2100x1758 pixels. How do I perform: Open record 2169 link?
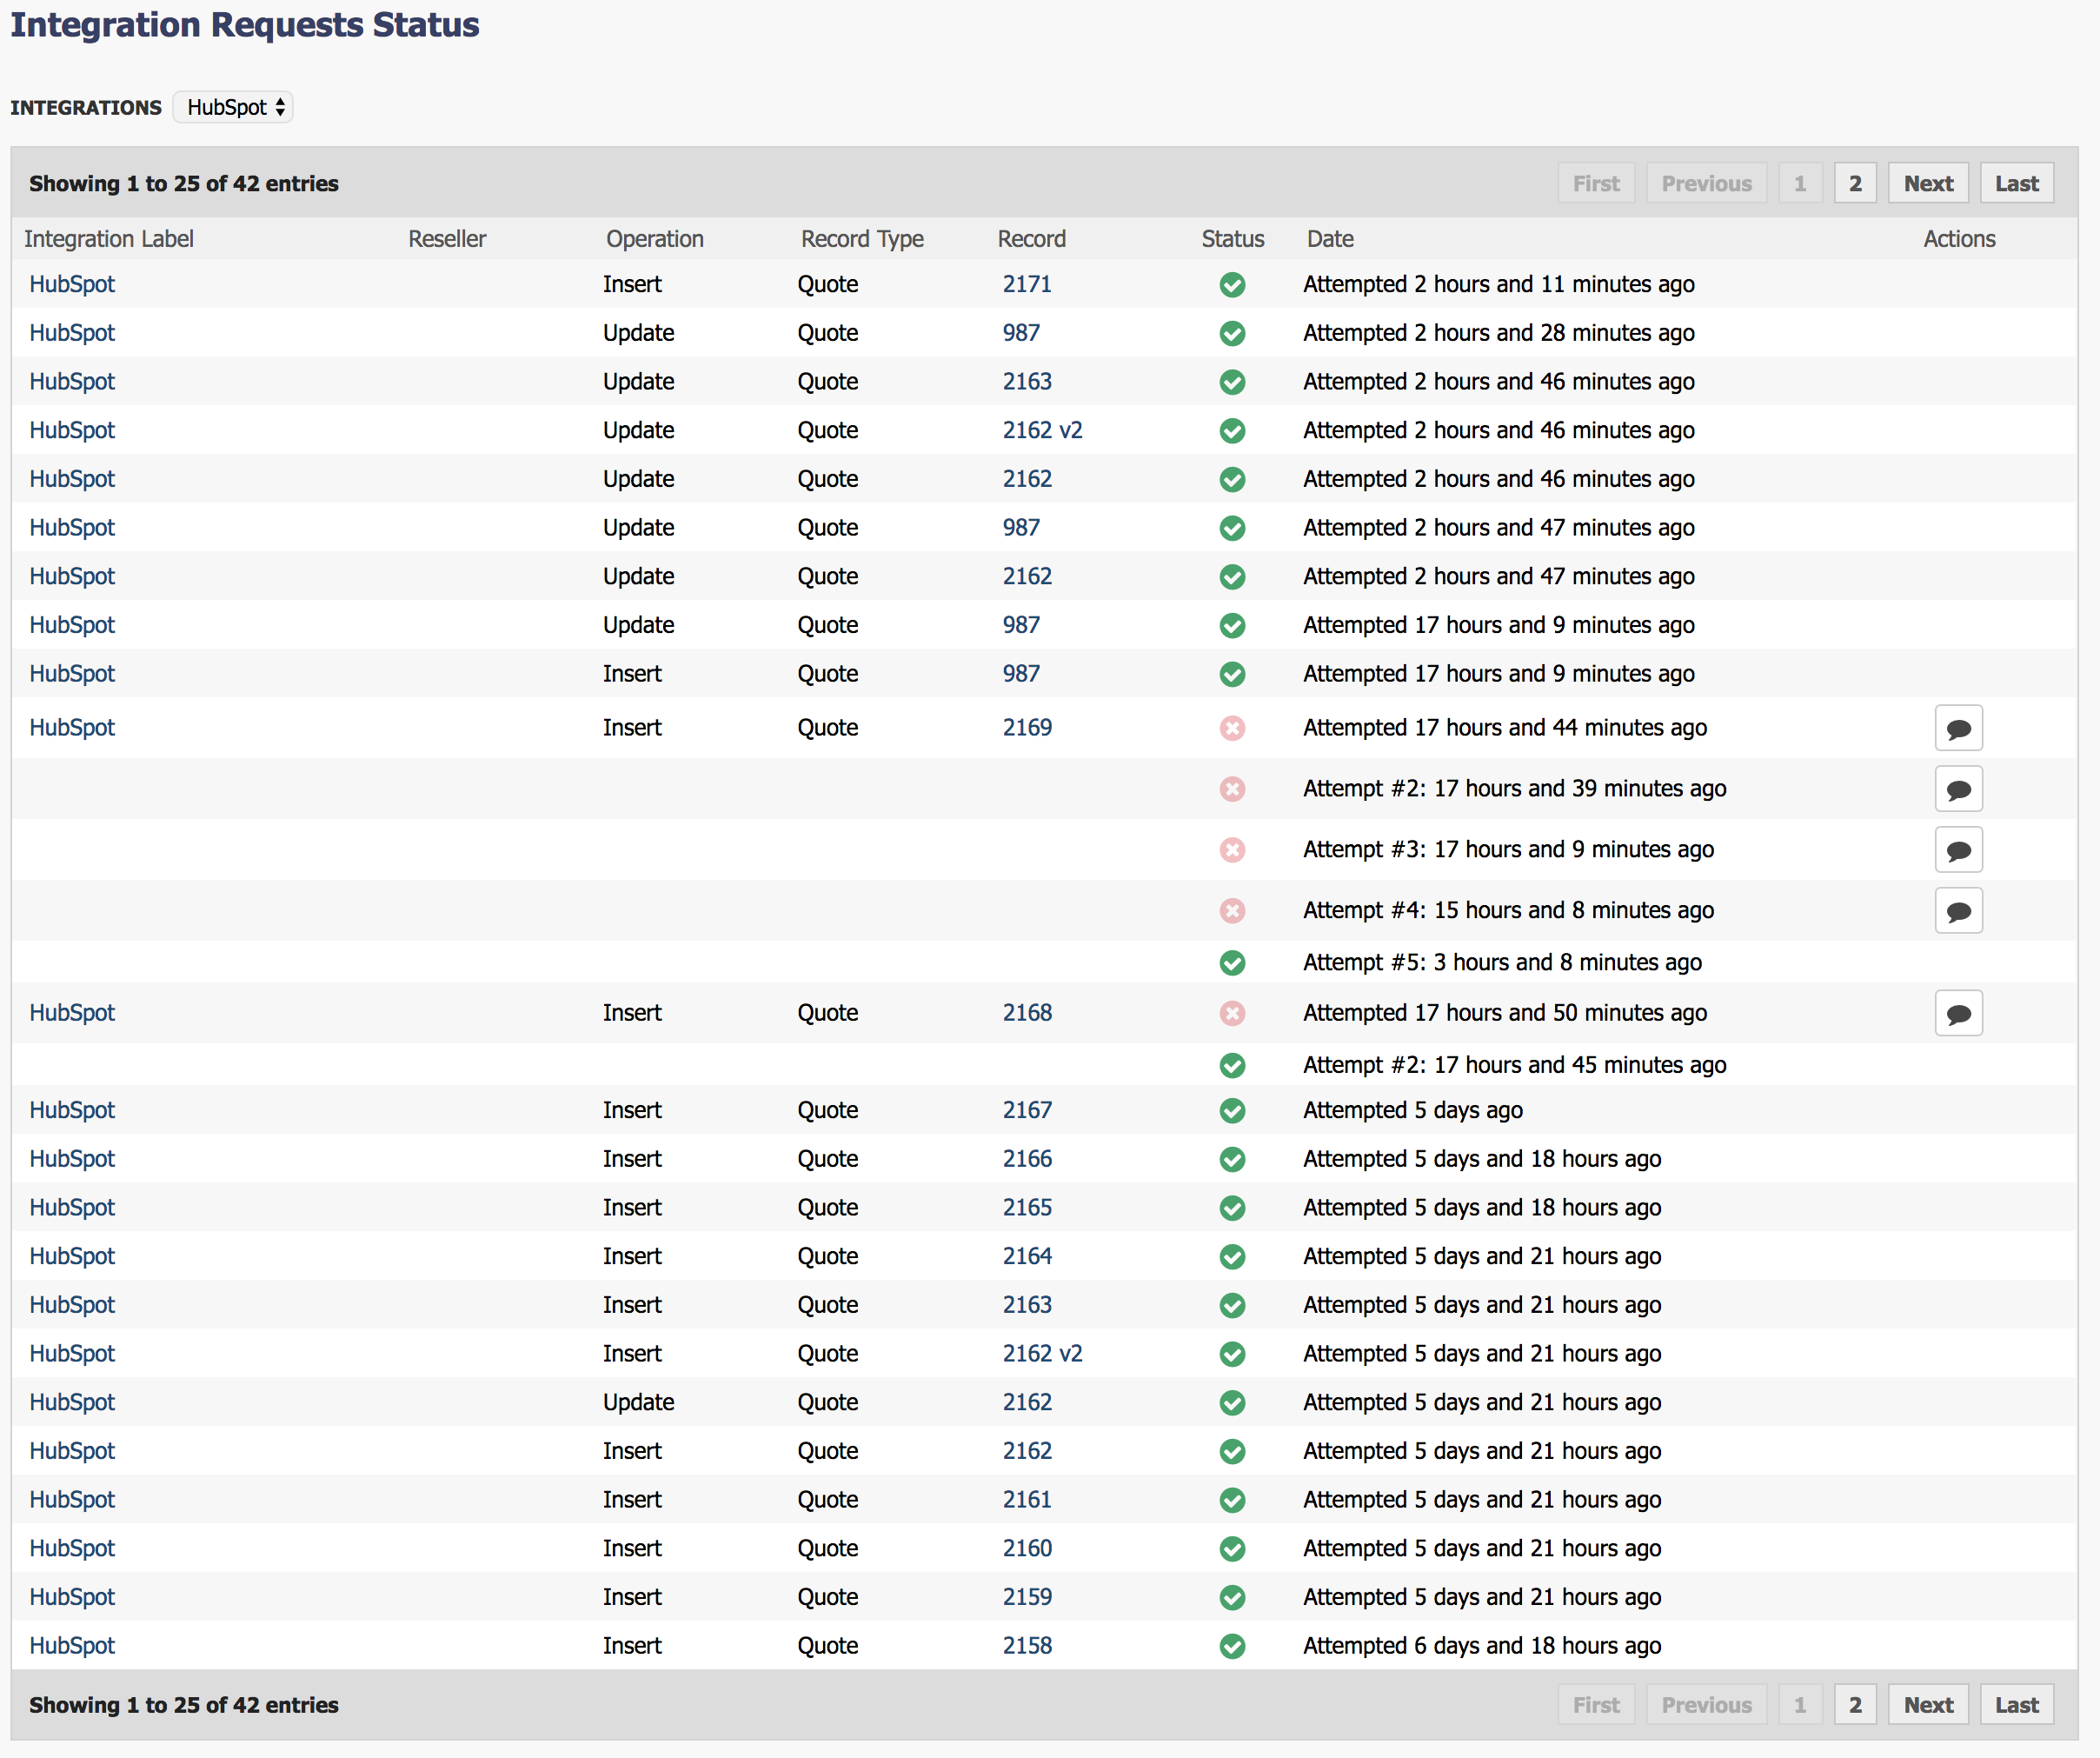pos(1027,727)
